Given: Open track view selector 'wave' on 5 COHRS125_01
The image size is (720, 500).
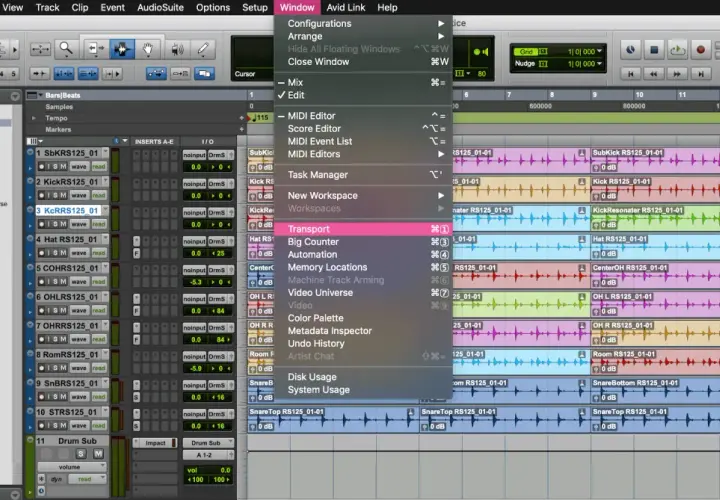Looking at the screenshot, I should 79,281.
